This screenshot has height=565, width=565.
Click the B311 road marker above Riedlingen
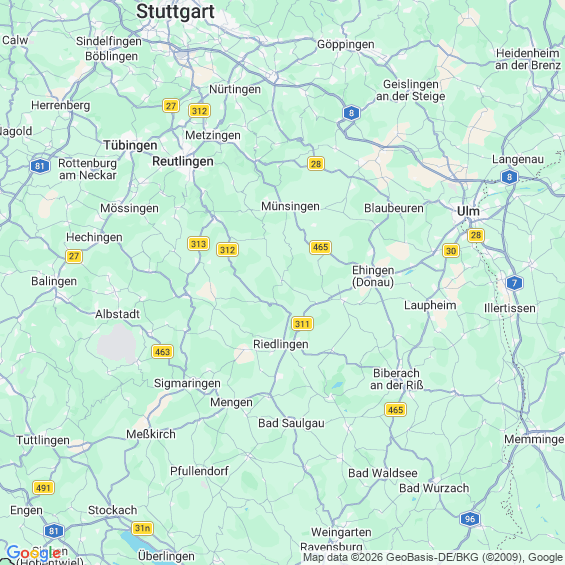click(x=302, y=324)
